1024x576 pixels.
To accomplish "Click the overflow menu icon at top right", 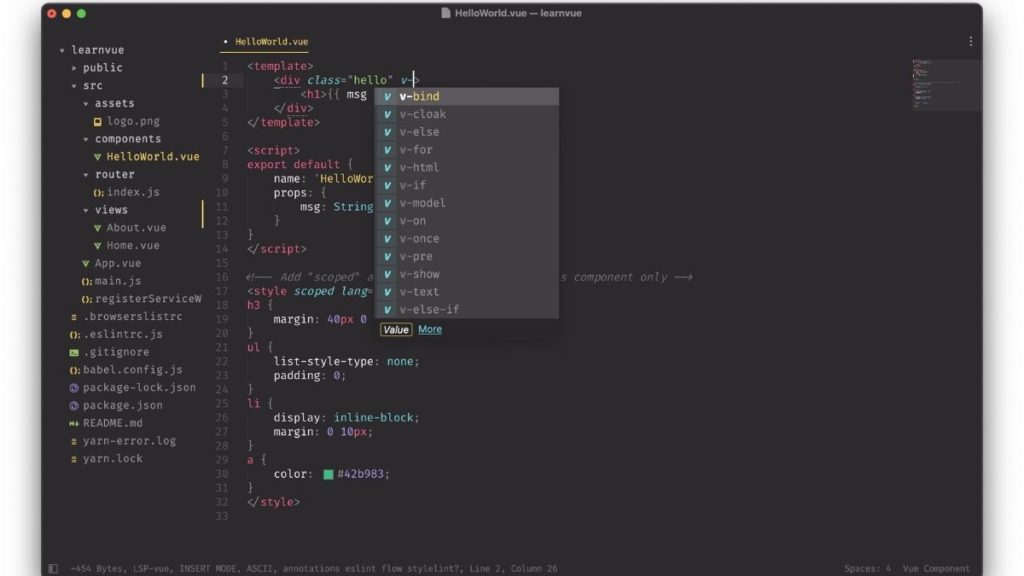I will [x=971, y=39].
